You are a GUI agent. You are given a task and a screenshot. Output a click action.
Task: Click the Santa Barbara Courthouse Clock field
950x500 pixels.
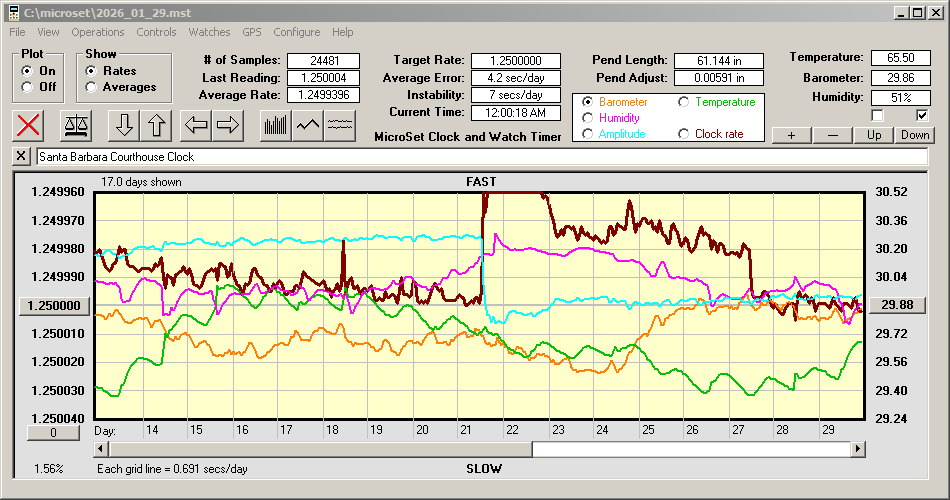[x=480, y=157]
